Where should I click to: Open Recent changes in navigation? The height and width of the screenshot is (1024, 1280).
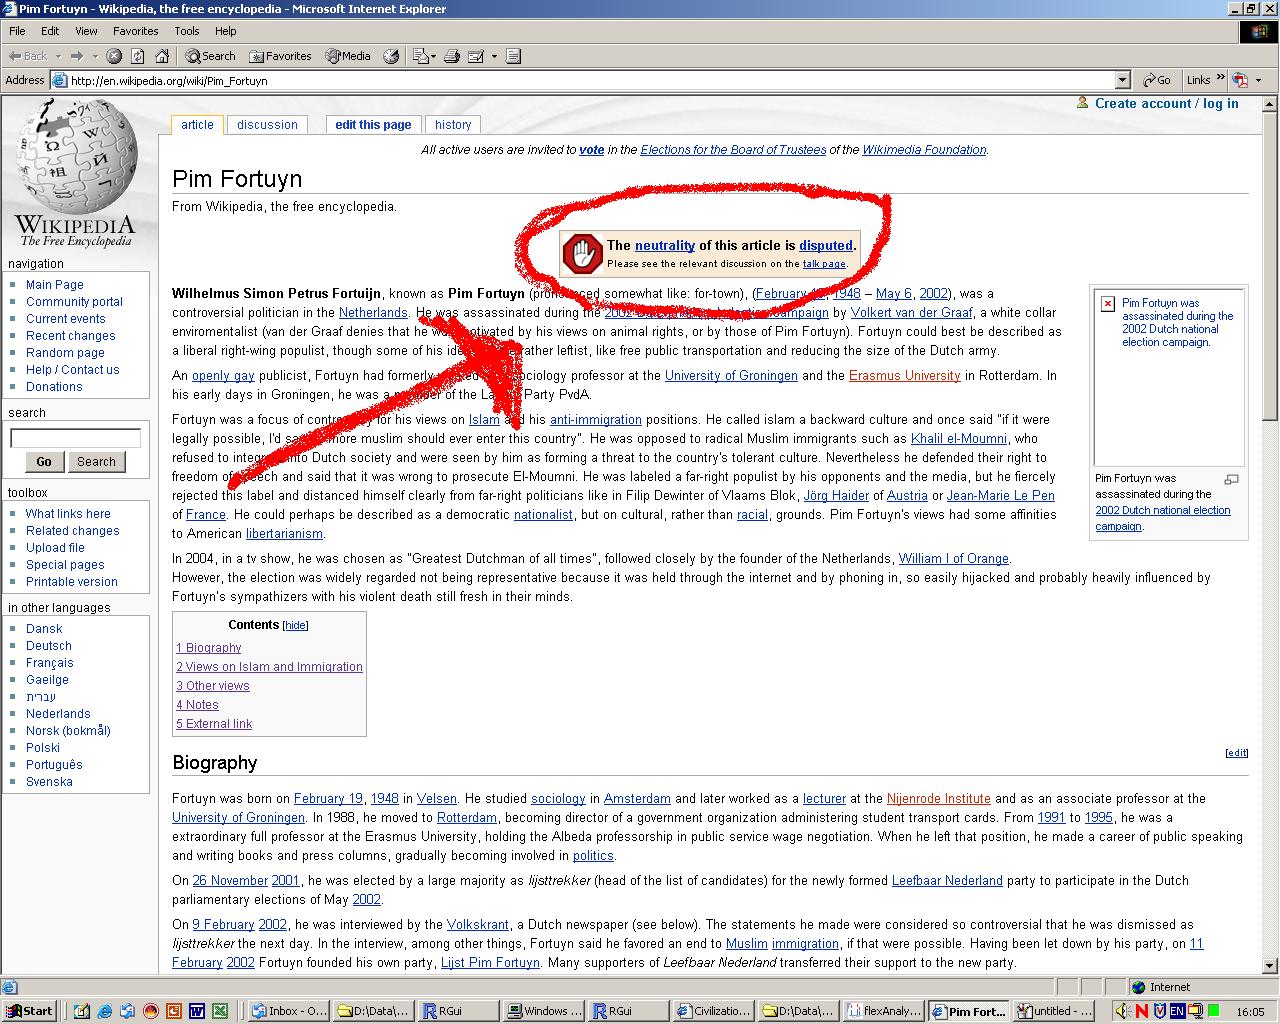click(70, 335)
